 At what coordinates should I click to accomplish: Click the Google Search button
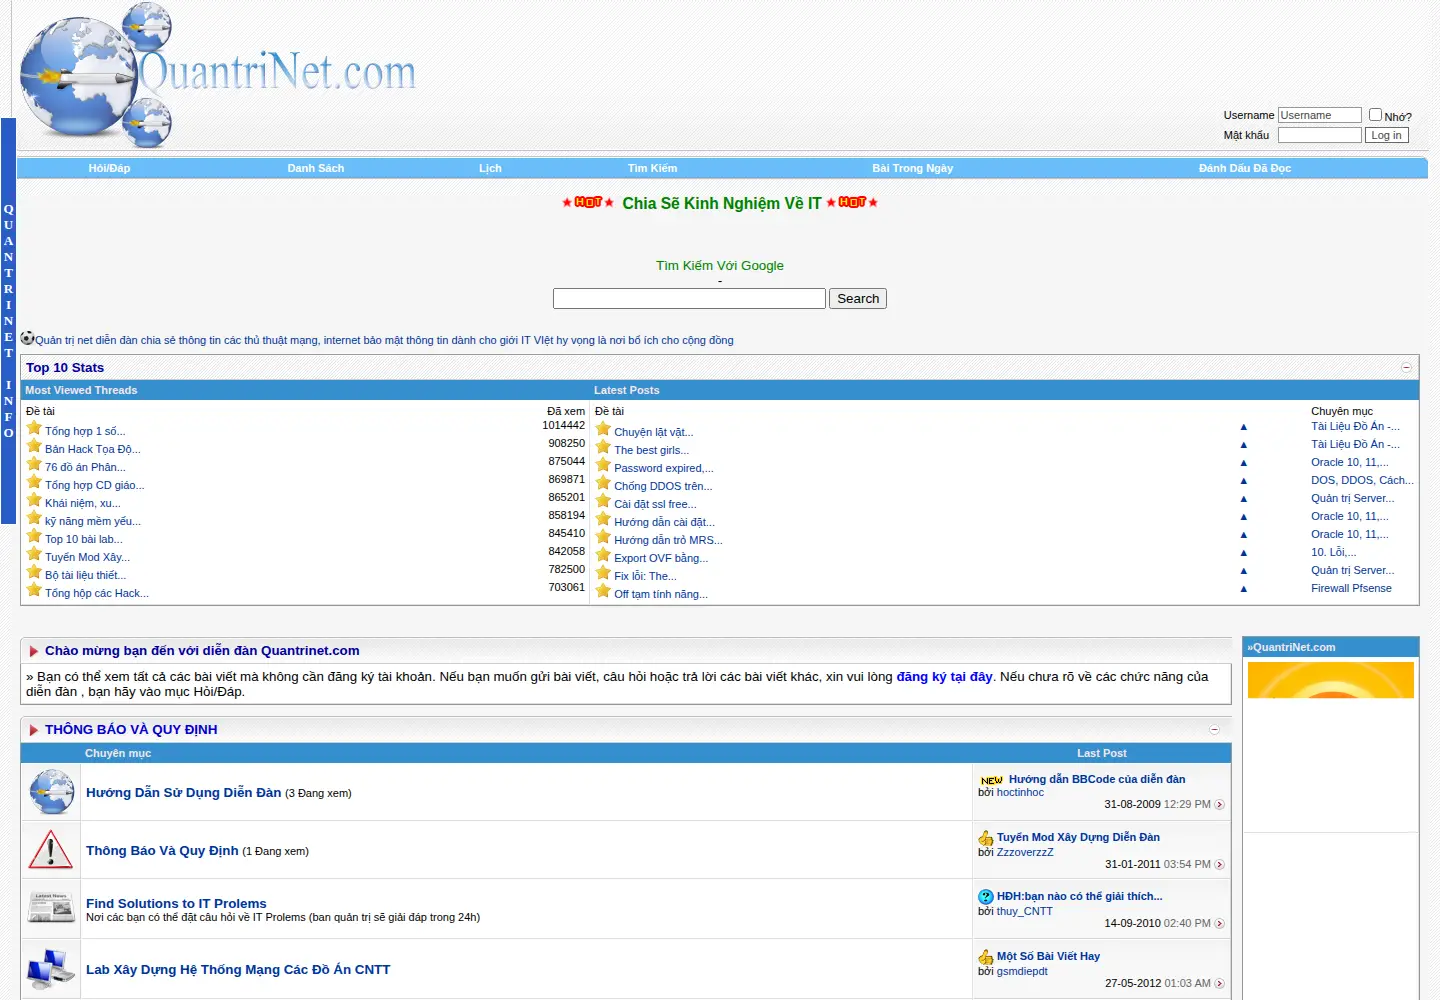point(858,298)
